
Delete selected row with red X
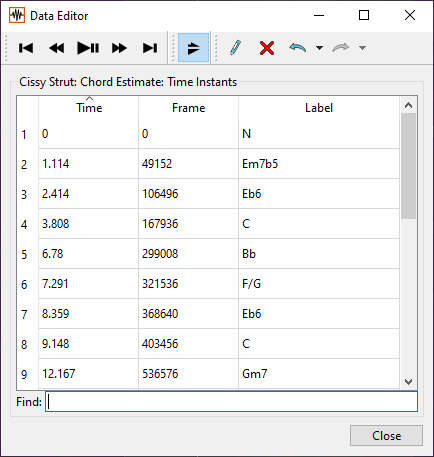click(x=267, y=48)
